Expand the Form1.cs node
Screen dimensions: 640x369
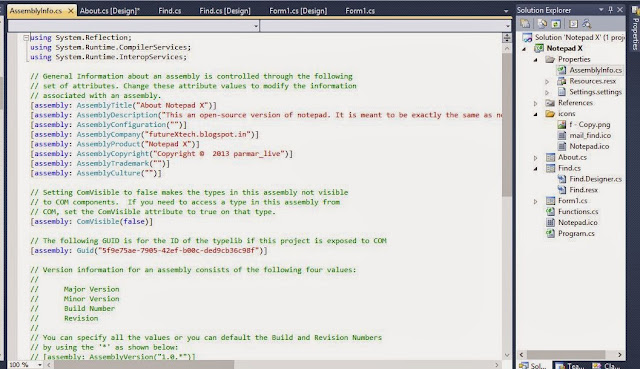click(536, 201)
